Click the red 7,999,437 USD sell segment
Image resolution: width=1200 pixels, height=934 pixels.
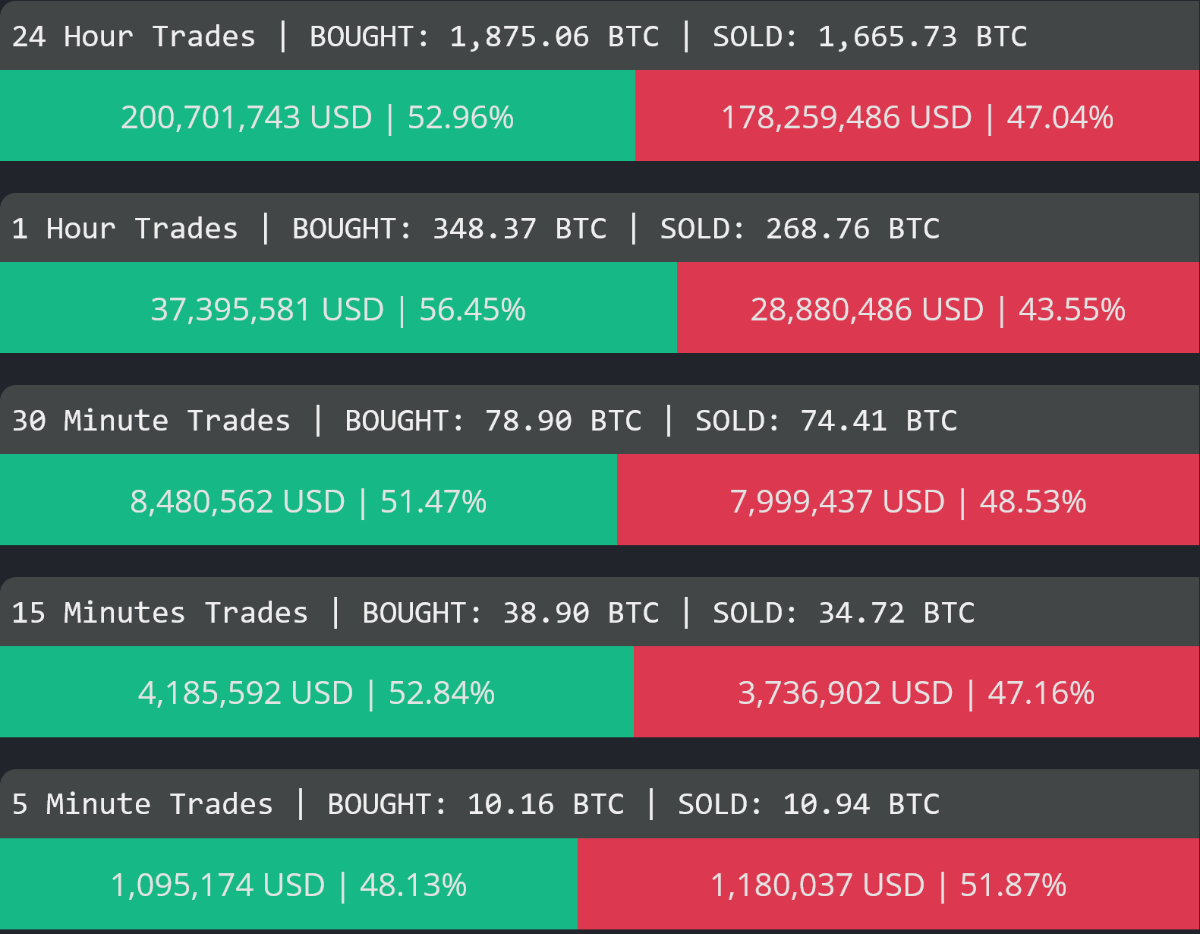908,501
